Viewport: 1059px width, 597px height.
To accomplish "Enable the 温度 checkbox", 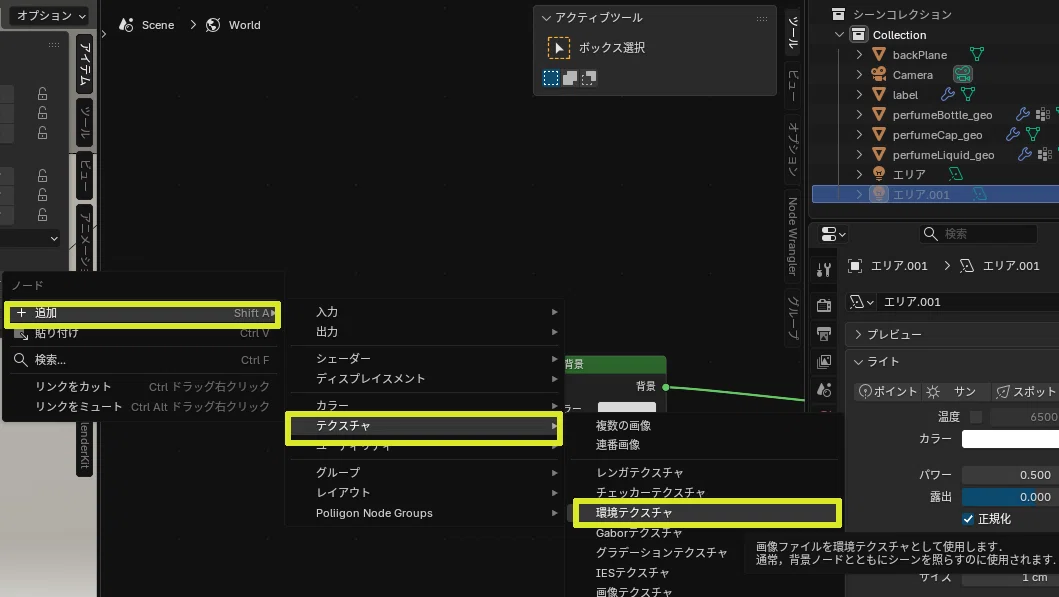I will pyautogui.click(x=976, y=417).
